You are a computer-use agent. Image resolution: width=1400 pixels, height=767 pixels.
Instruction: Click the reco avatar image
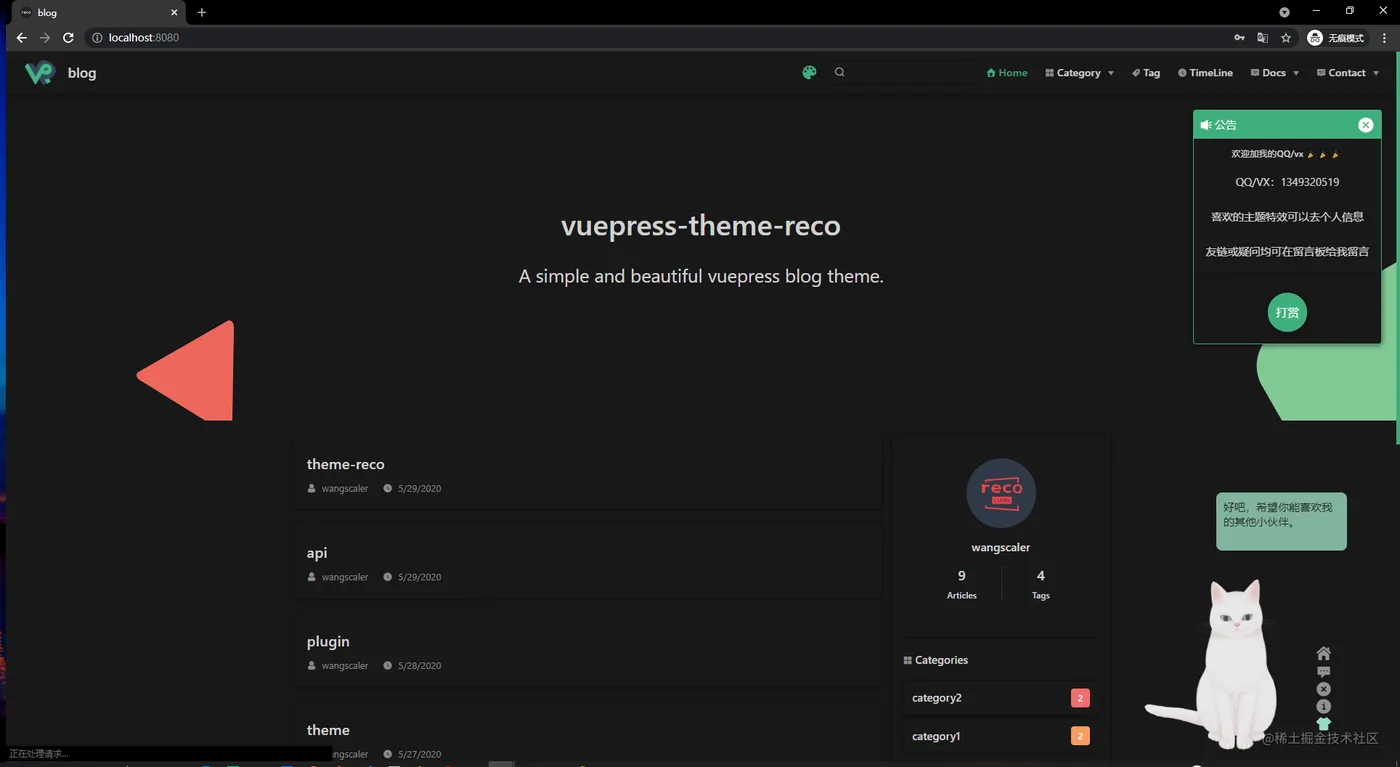(x=1001, y=493)
